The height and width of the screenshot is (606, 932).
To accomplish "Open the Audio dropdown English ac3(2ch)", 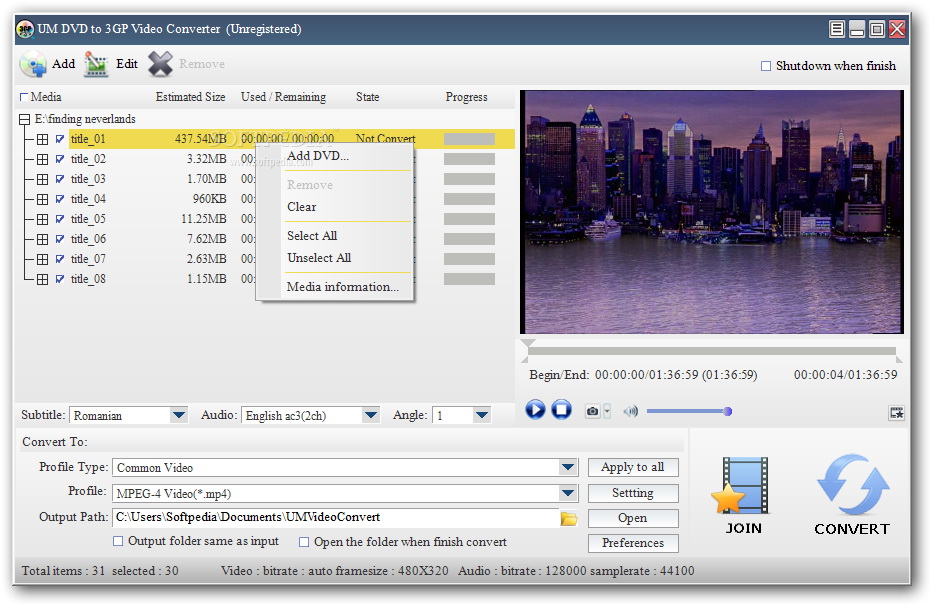I will [371, 415].
